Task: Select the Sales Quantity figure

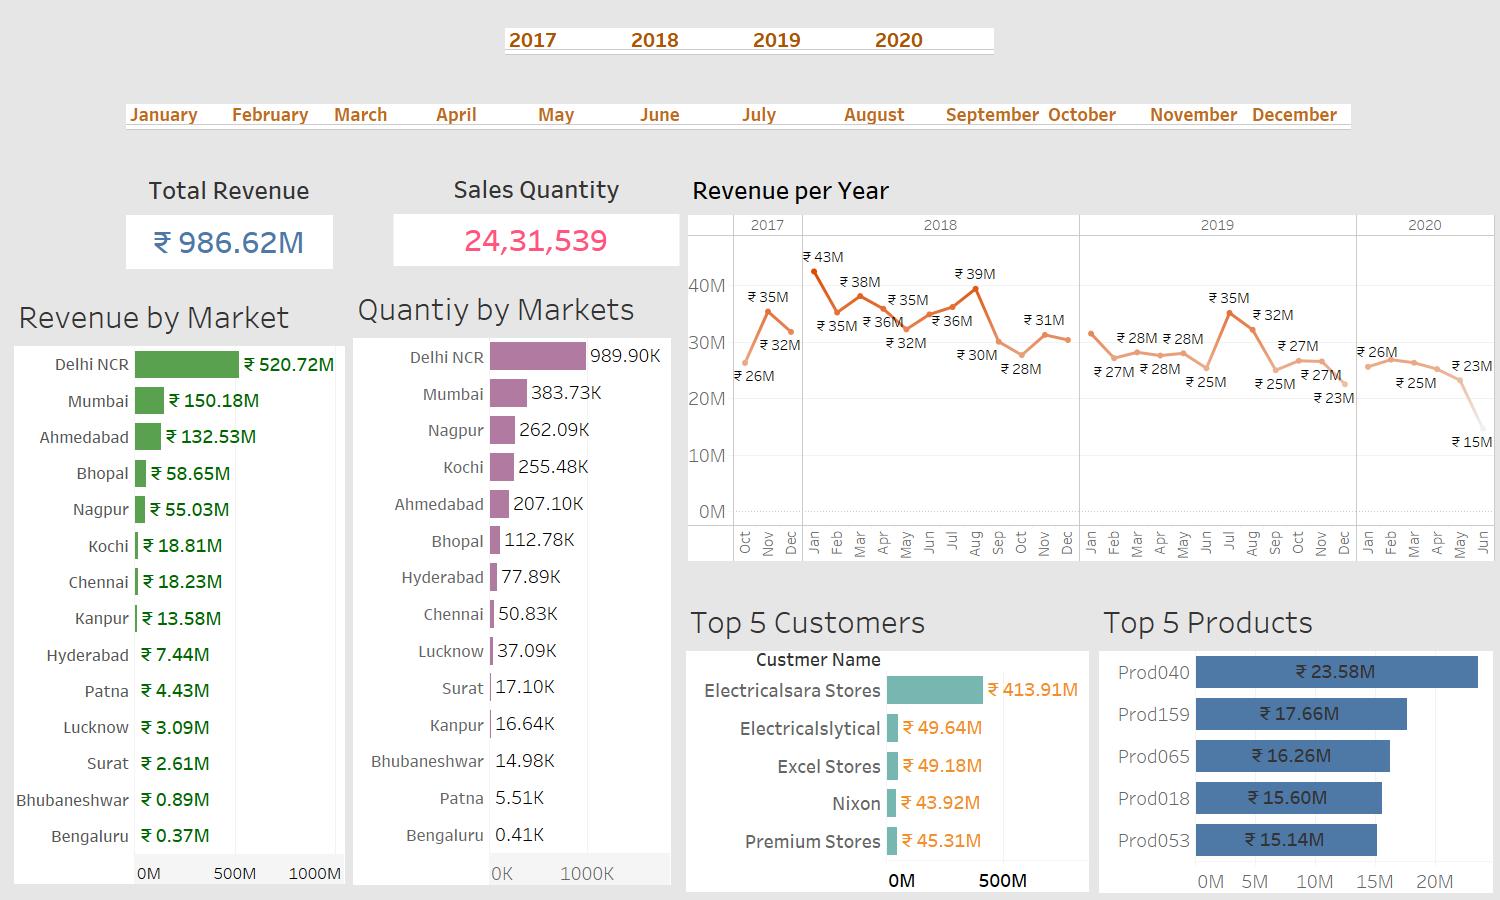Action: tap(536, 240)
